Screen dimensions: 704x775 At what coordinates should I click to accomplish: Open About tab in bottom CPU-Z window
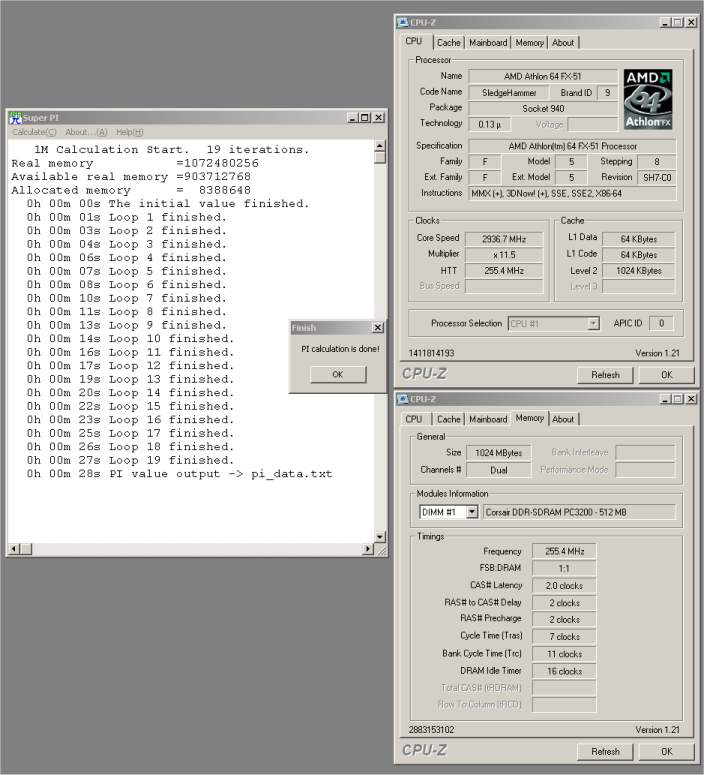pyautogui.click(x=563, y=419)
